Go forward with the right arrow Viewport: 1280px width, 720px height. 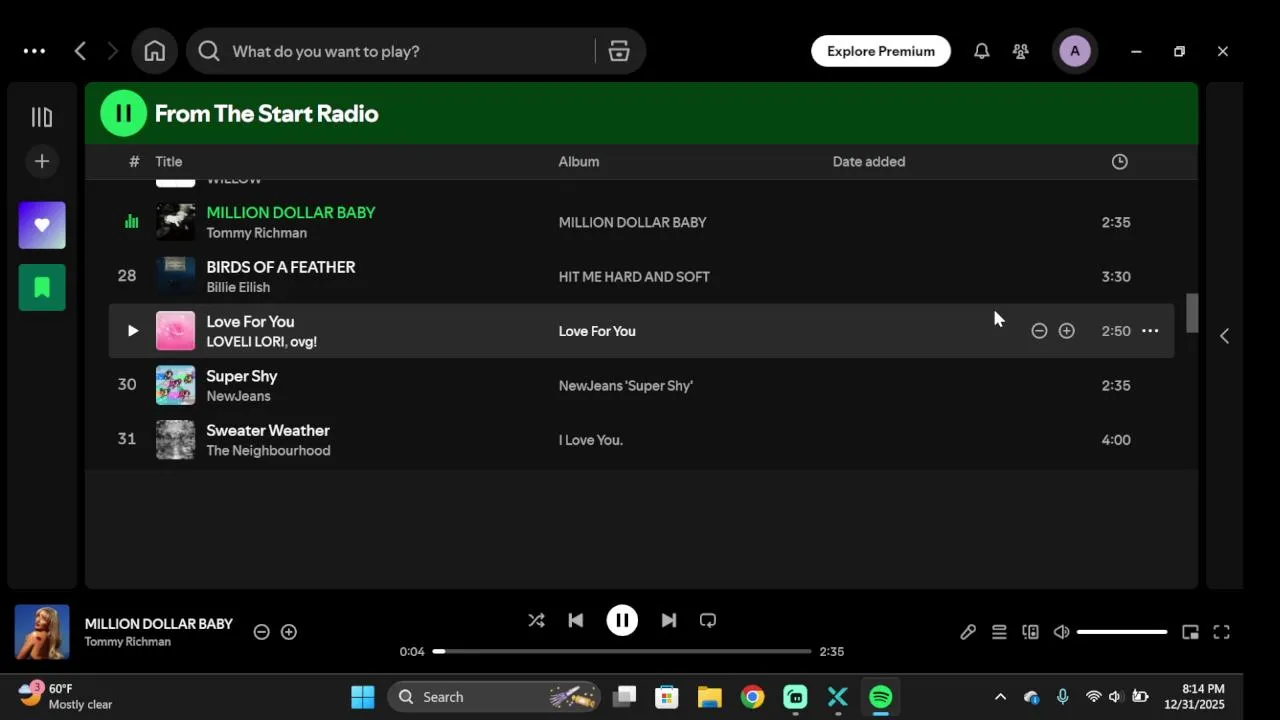coord(112,51)
